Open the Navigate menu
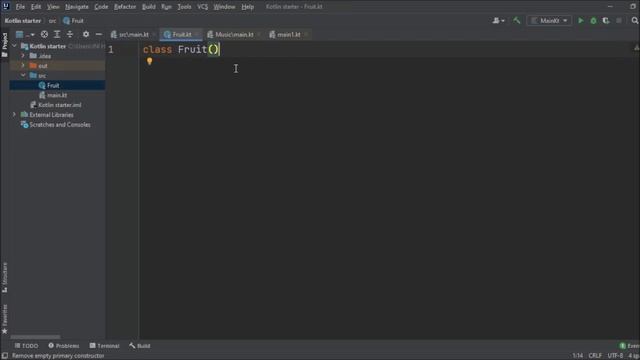Viewport: 640px width, 360px height. [77, 7]
